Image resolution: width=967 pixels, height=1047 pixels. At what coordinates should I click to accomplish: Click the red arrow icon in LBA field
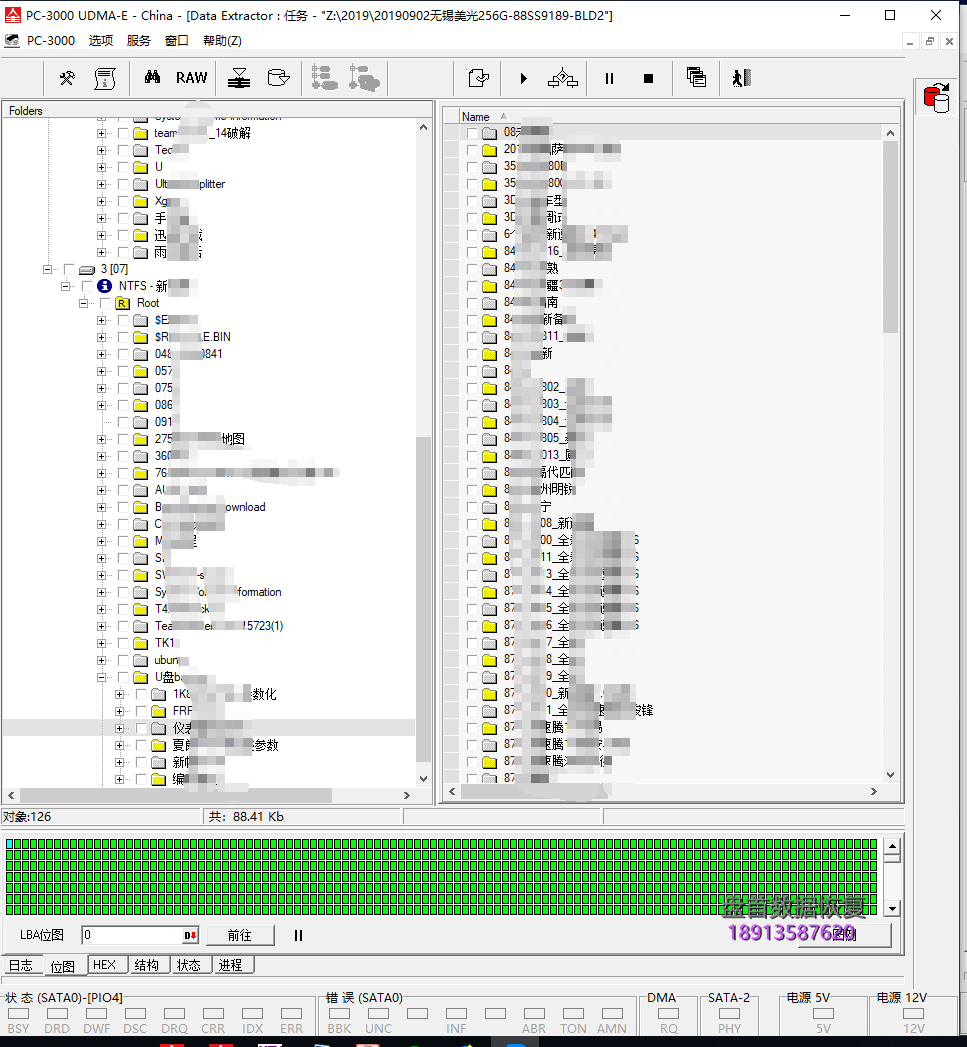point(190,935)
